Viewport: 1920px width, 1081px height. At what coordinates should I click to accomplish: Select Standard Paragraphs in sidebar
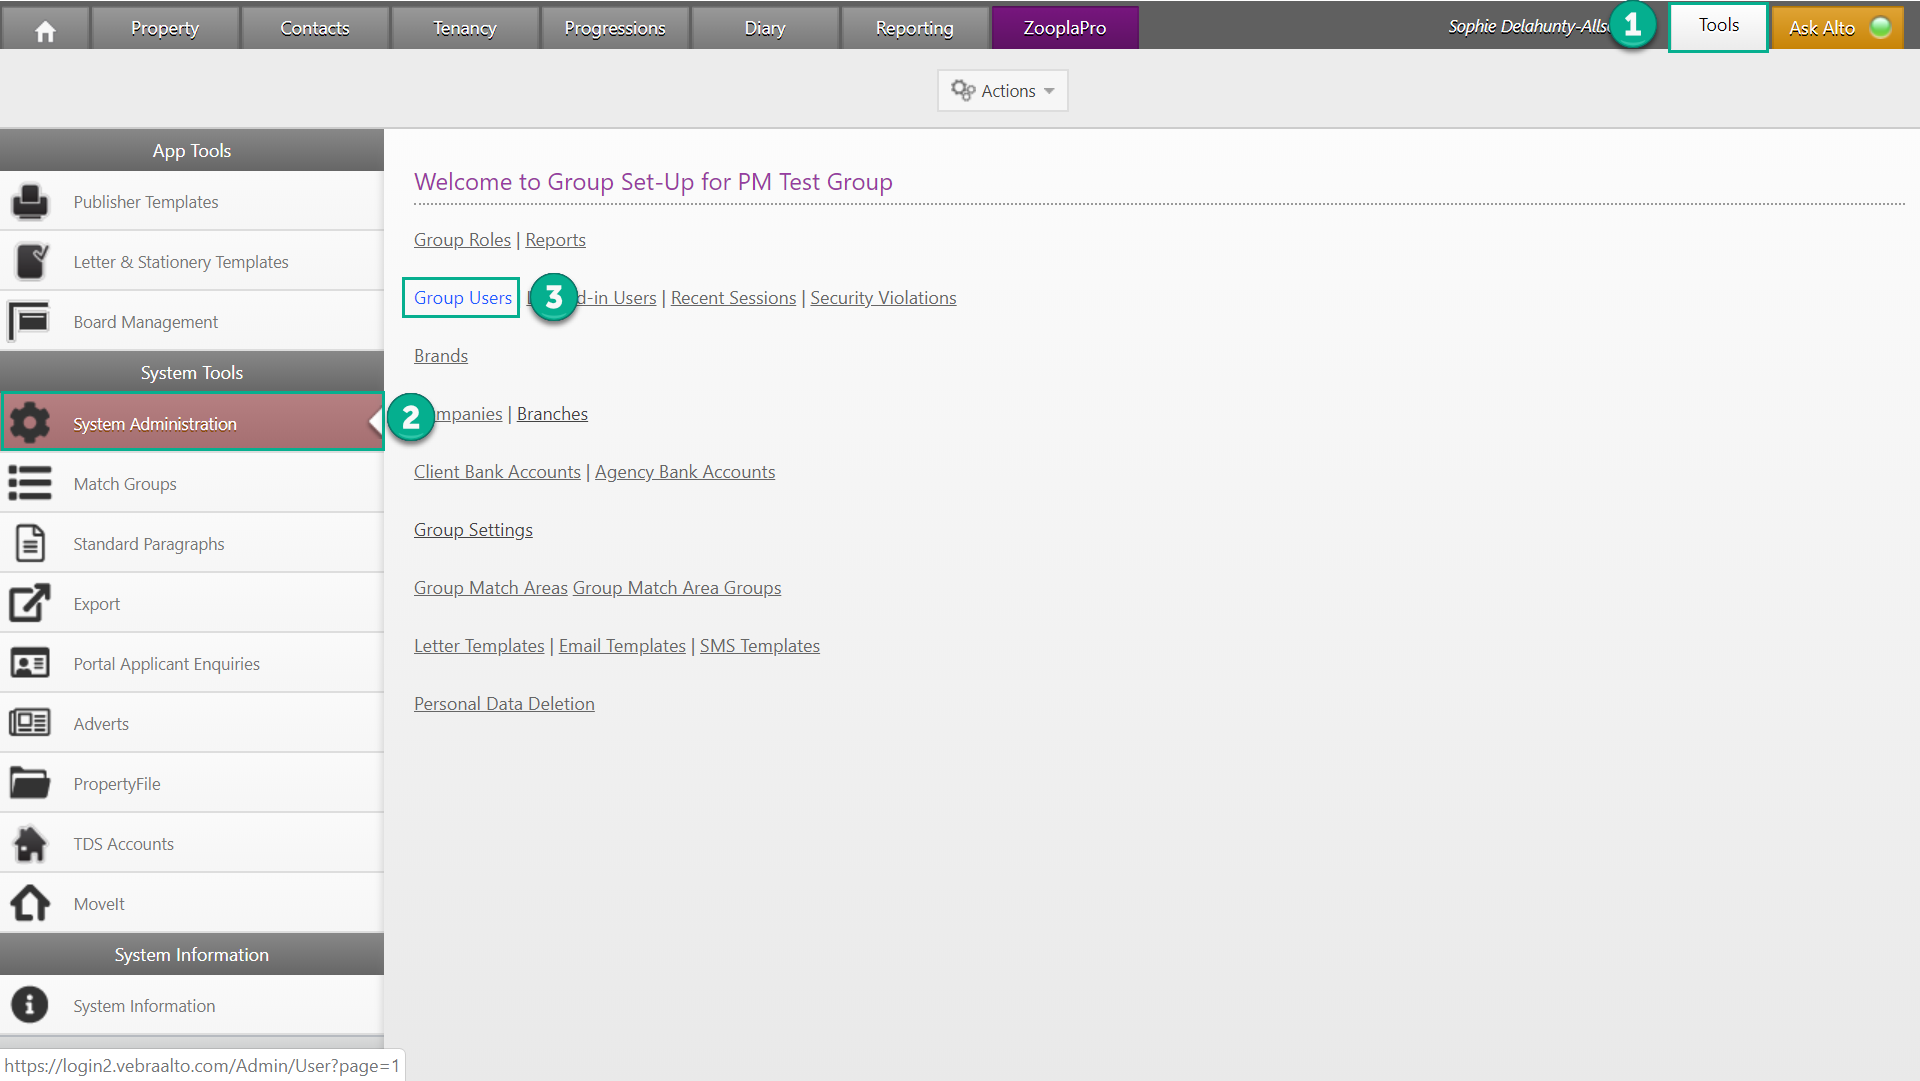point(148,544)
